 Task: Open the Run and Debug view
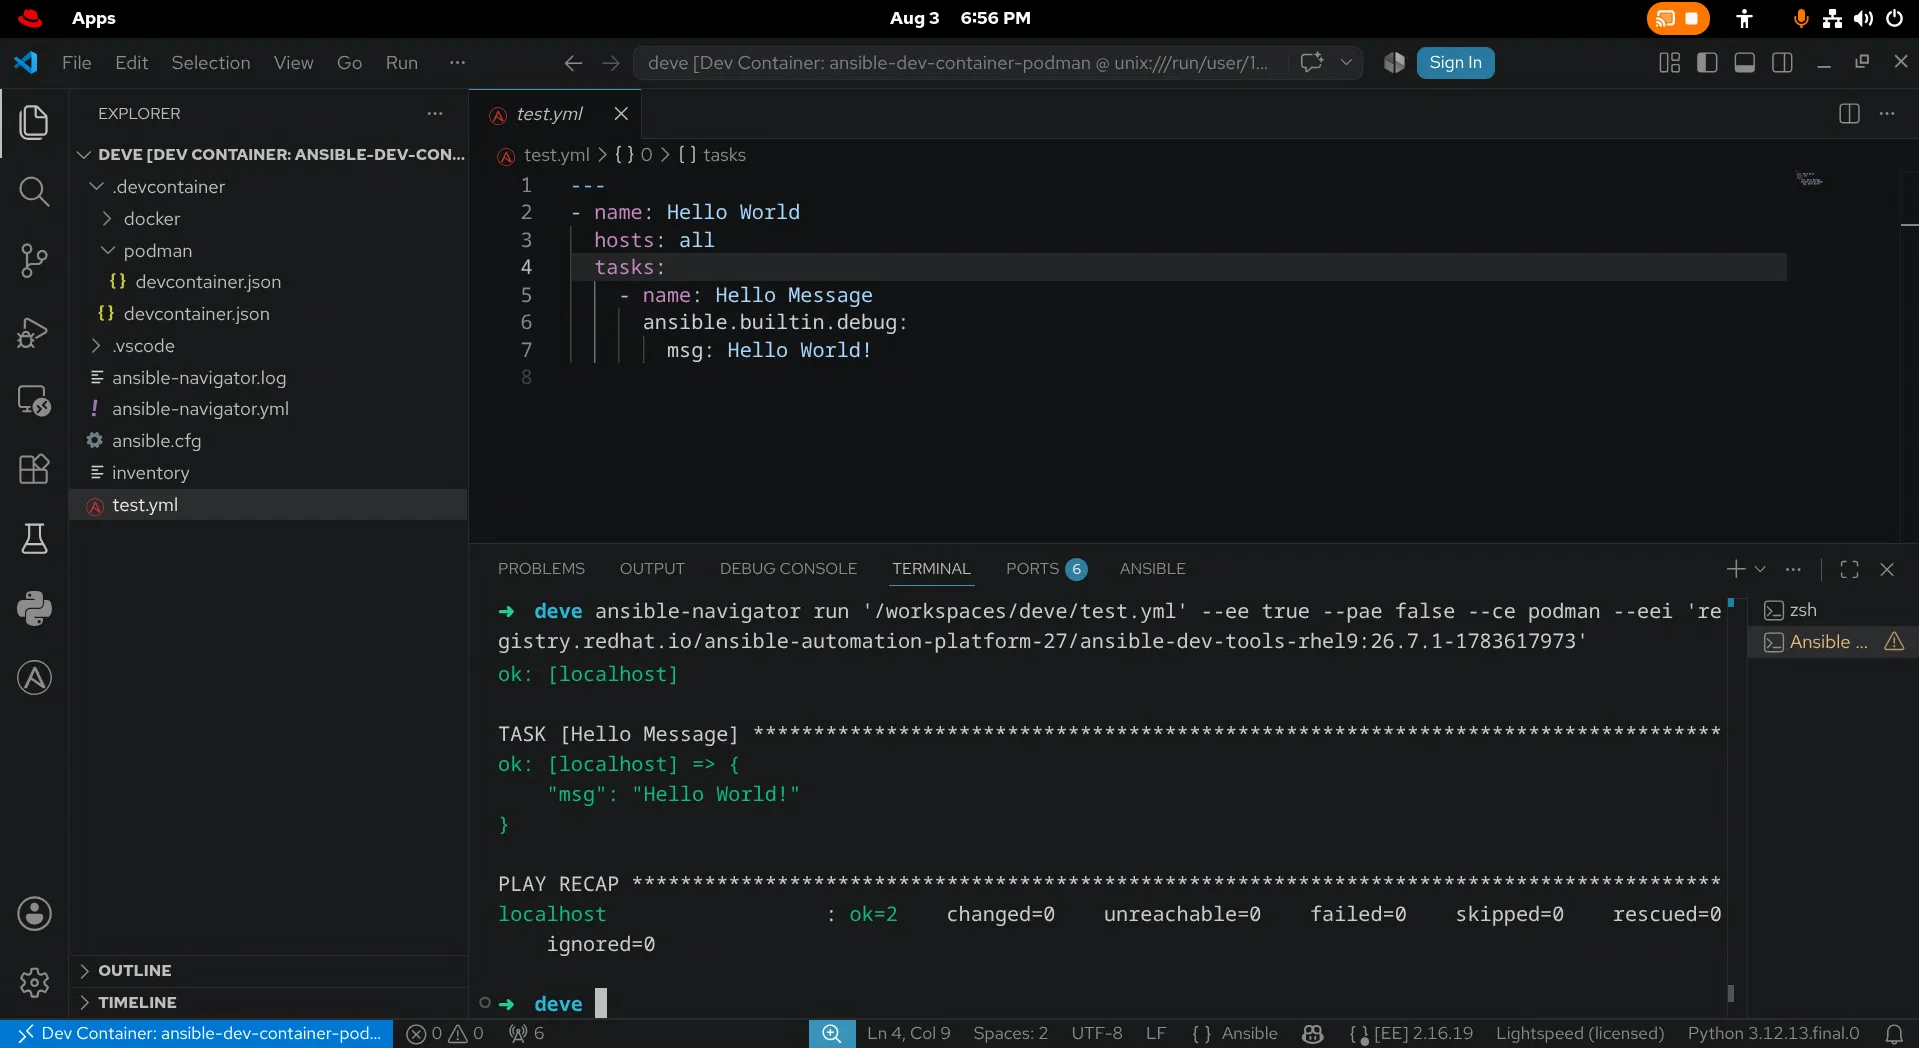34,331
